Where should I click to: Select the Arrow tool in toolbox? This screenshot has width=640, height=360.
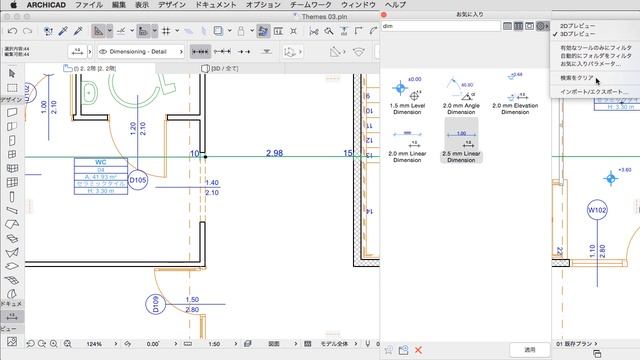click(12, 73)
